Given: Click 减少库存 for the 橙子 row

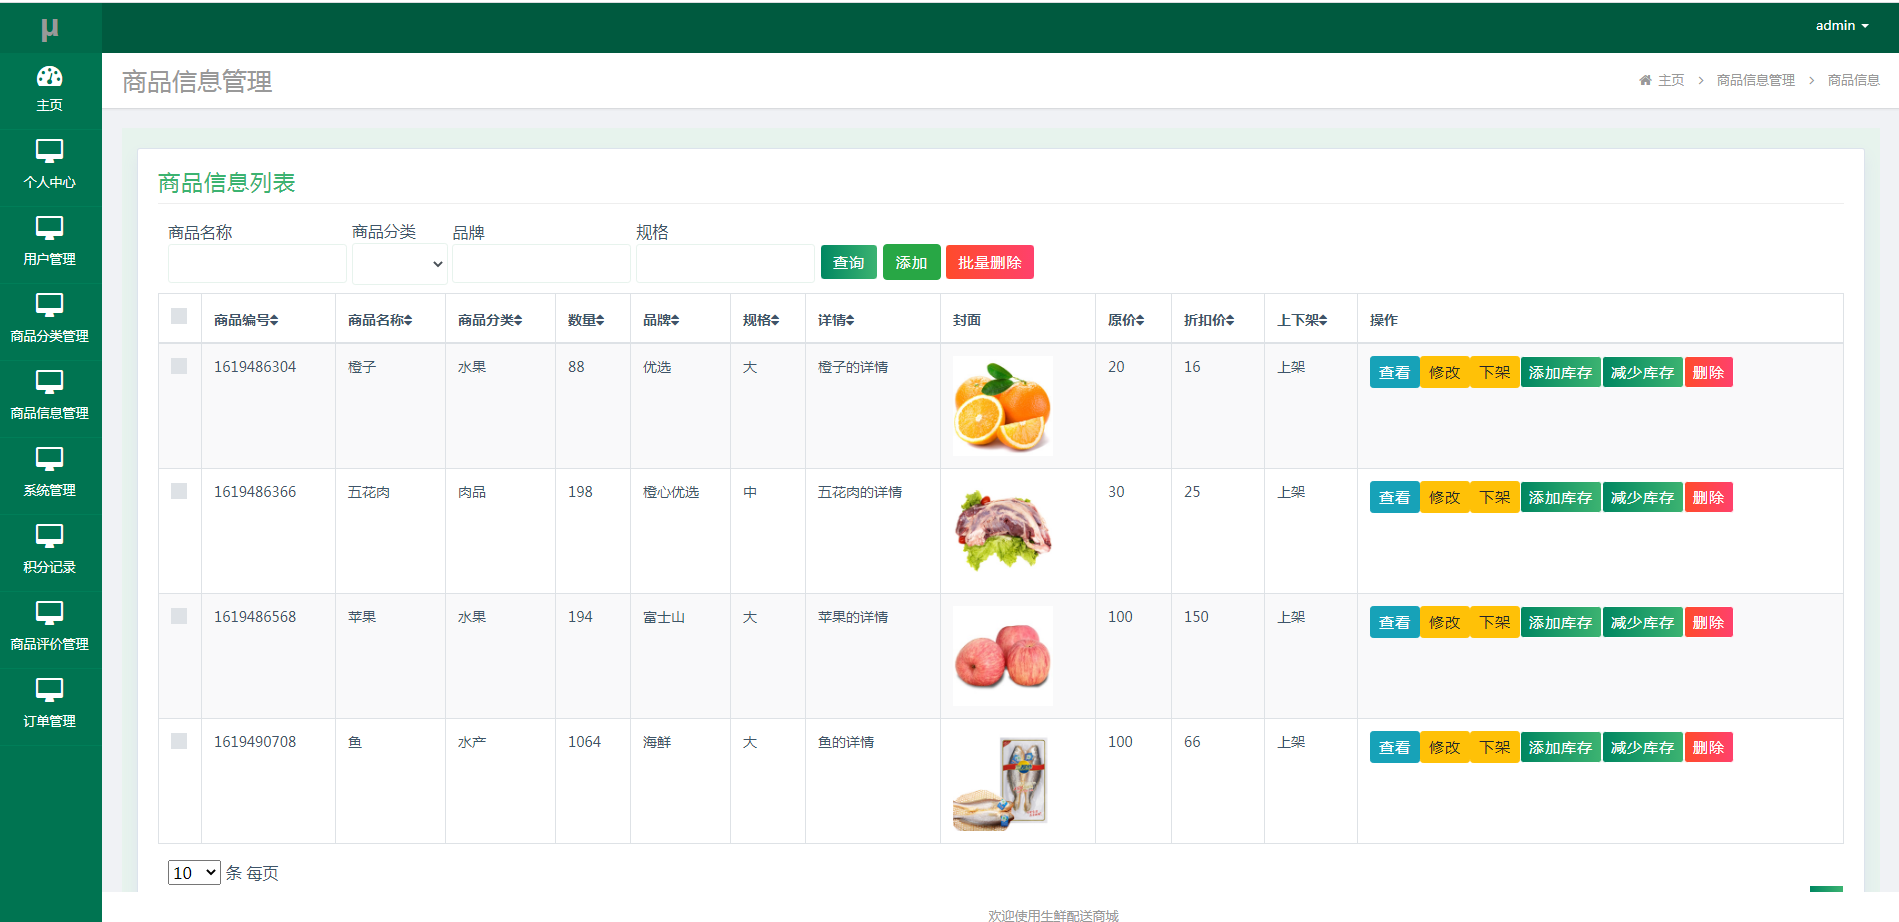Looking at the screenshot, I should (1642, 372).
